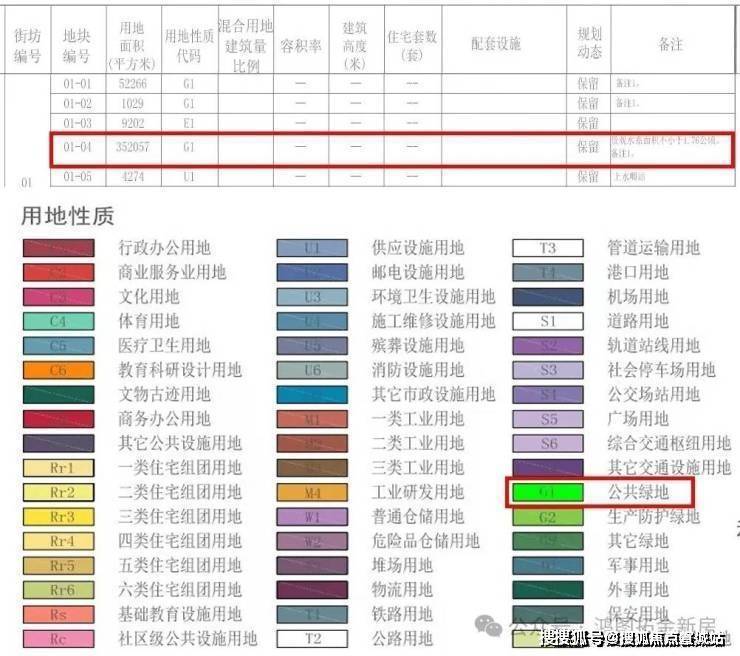Click the dark green swatch for 文物古迹用地
Viewport: 740px width, 656px height.
click(59, 395)
